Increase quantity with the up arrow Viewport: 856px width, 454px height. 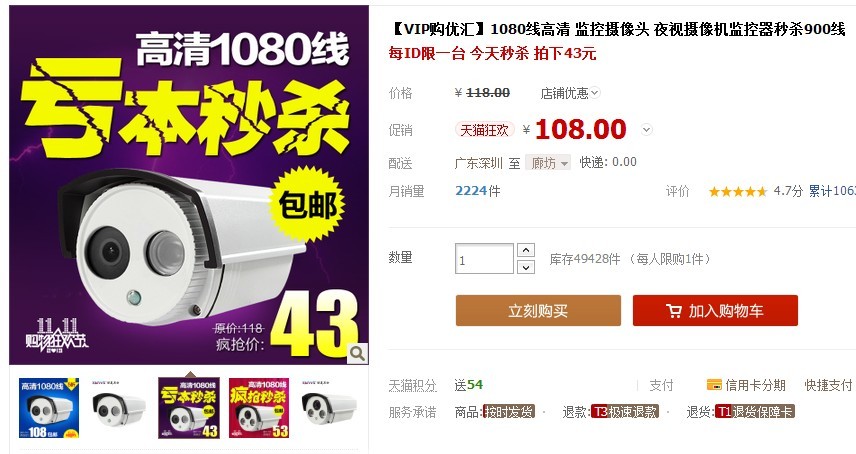click(526, 250)
